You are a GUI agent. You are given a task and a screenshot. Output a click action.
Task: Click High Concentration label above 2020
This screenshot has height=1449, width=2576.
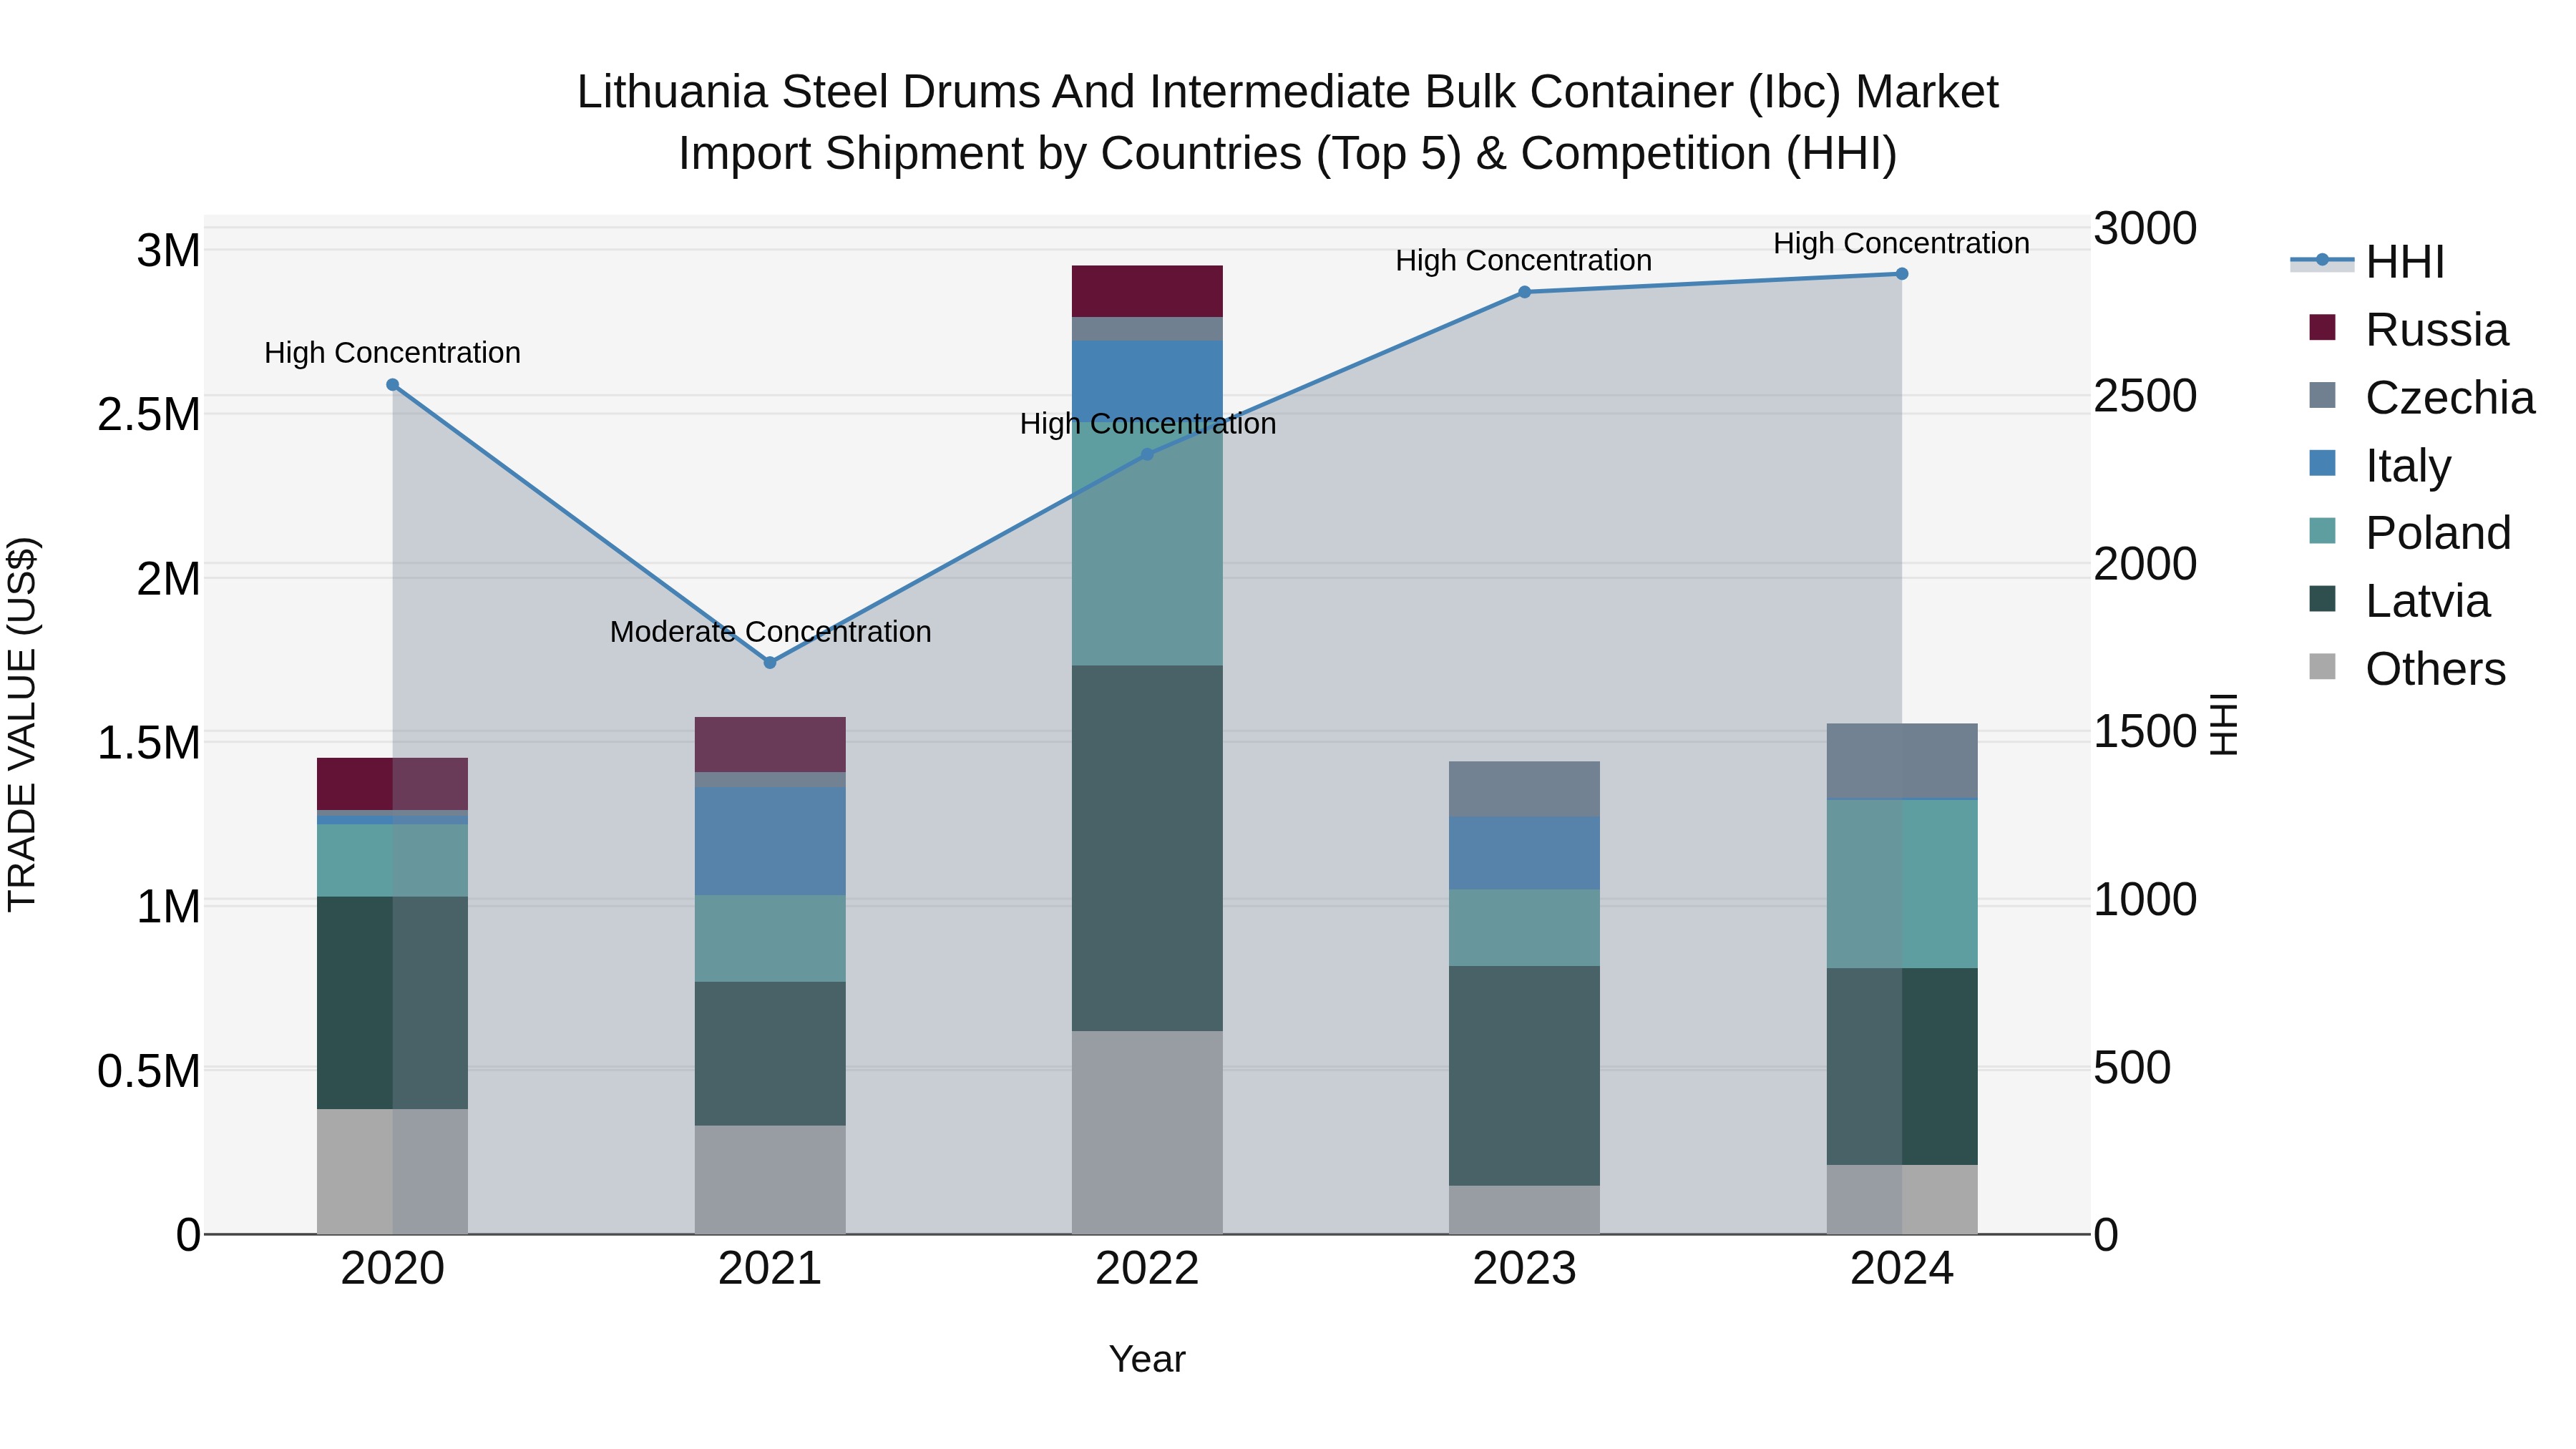point(392,353)
